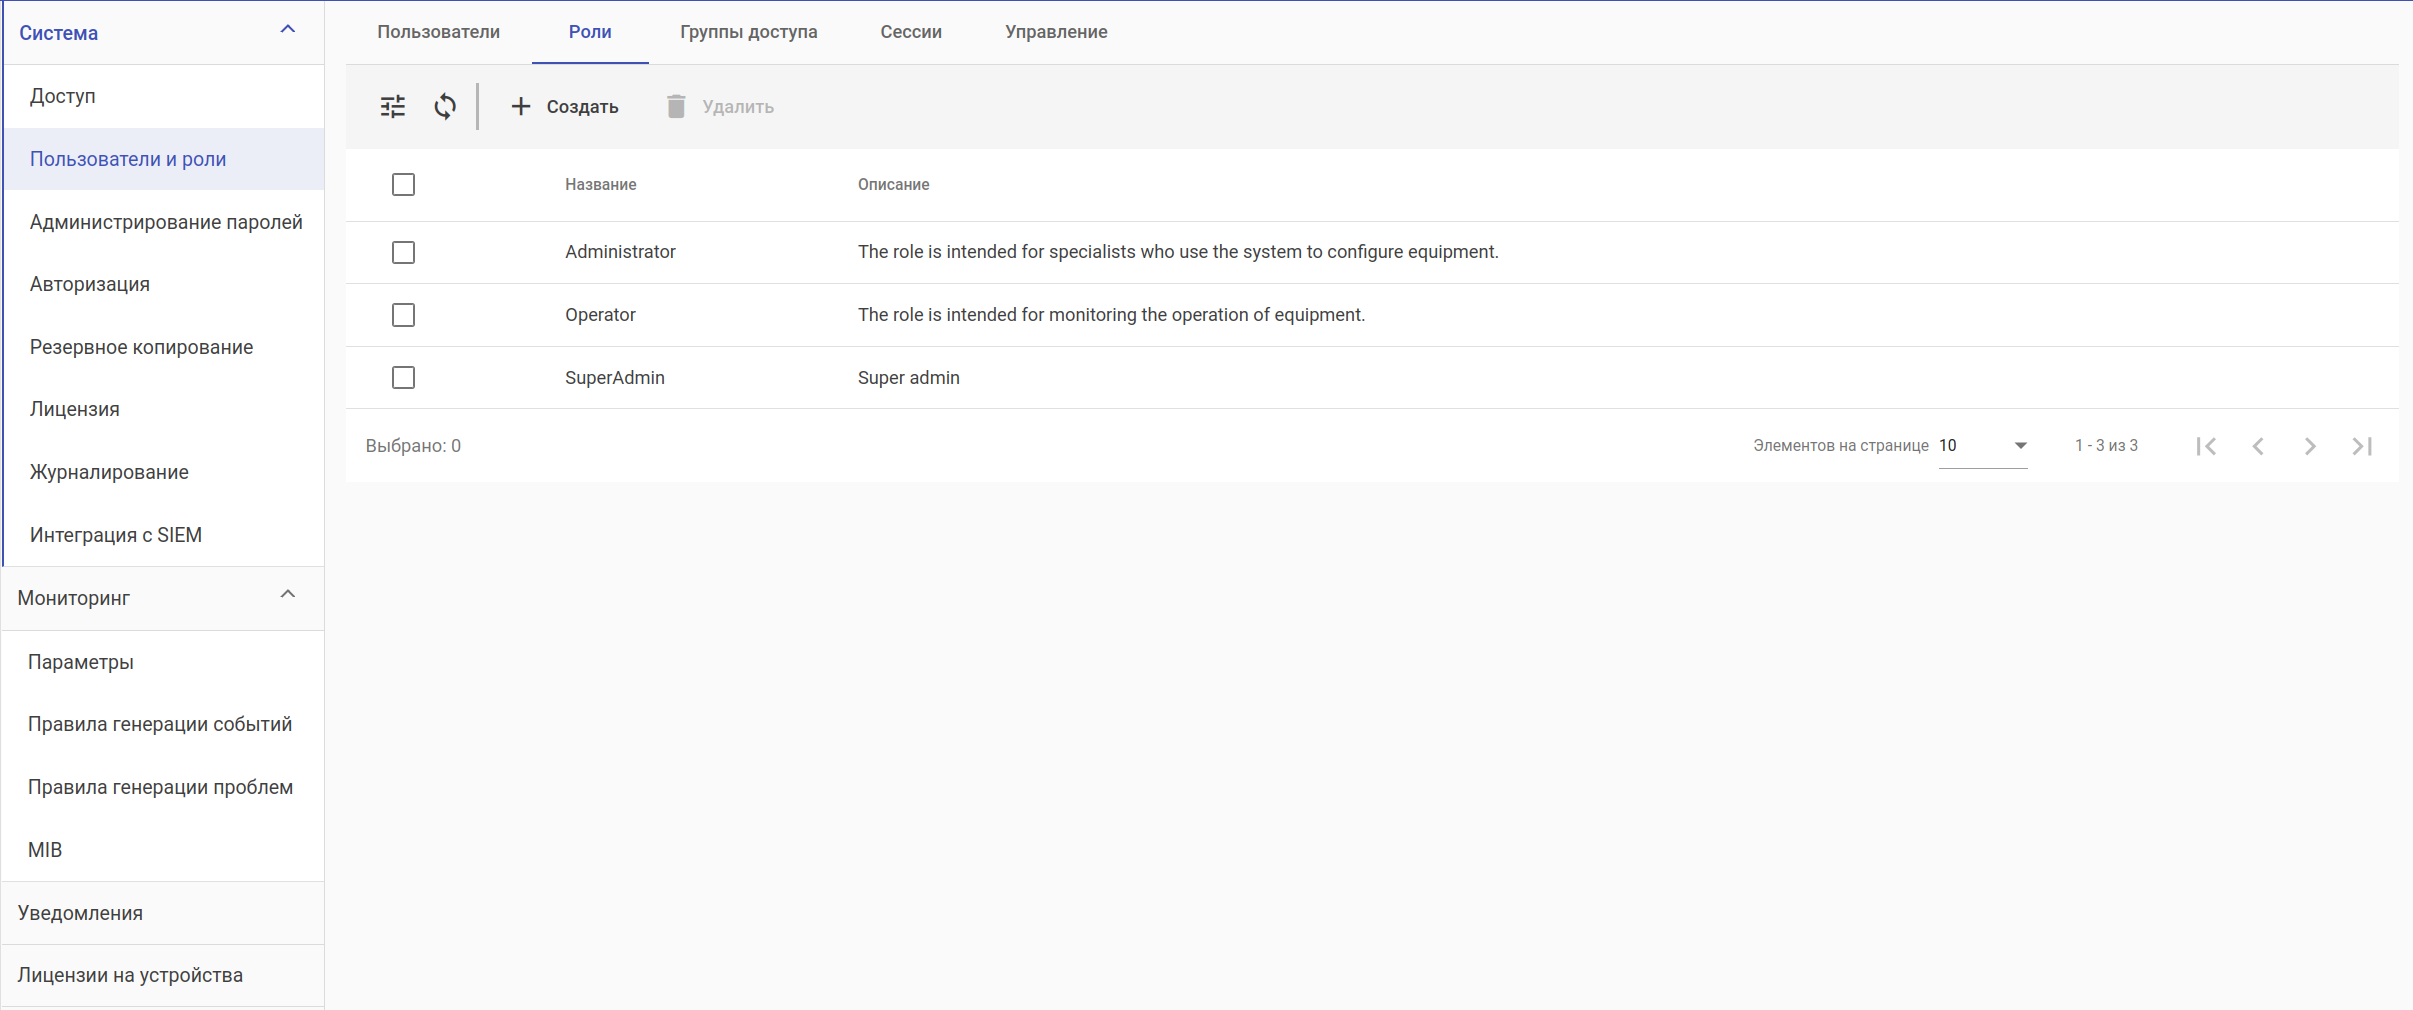Switch to the Пользователи tab
The height and width of the screenshot is (1010, 2413).
438,32
